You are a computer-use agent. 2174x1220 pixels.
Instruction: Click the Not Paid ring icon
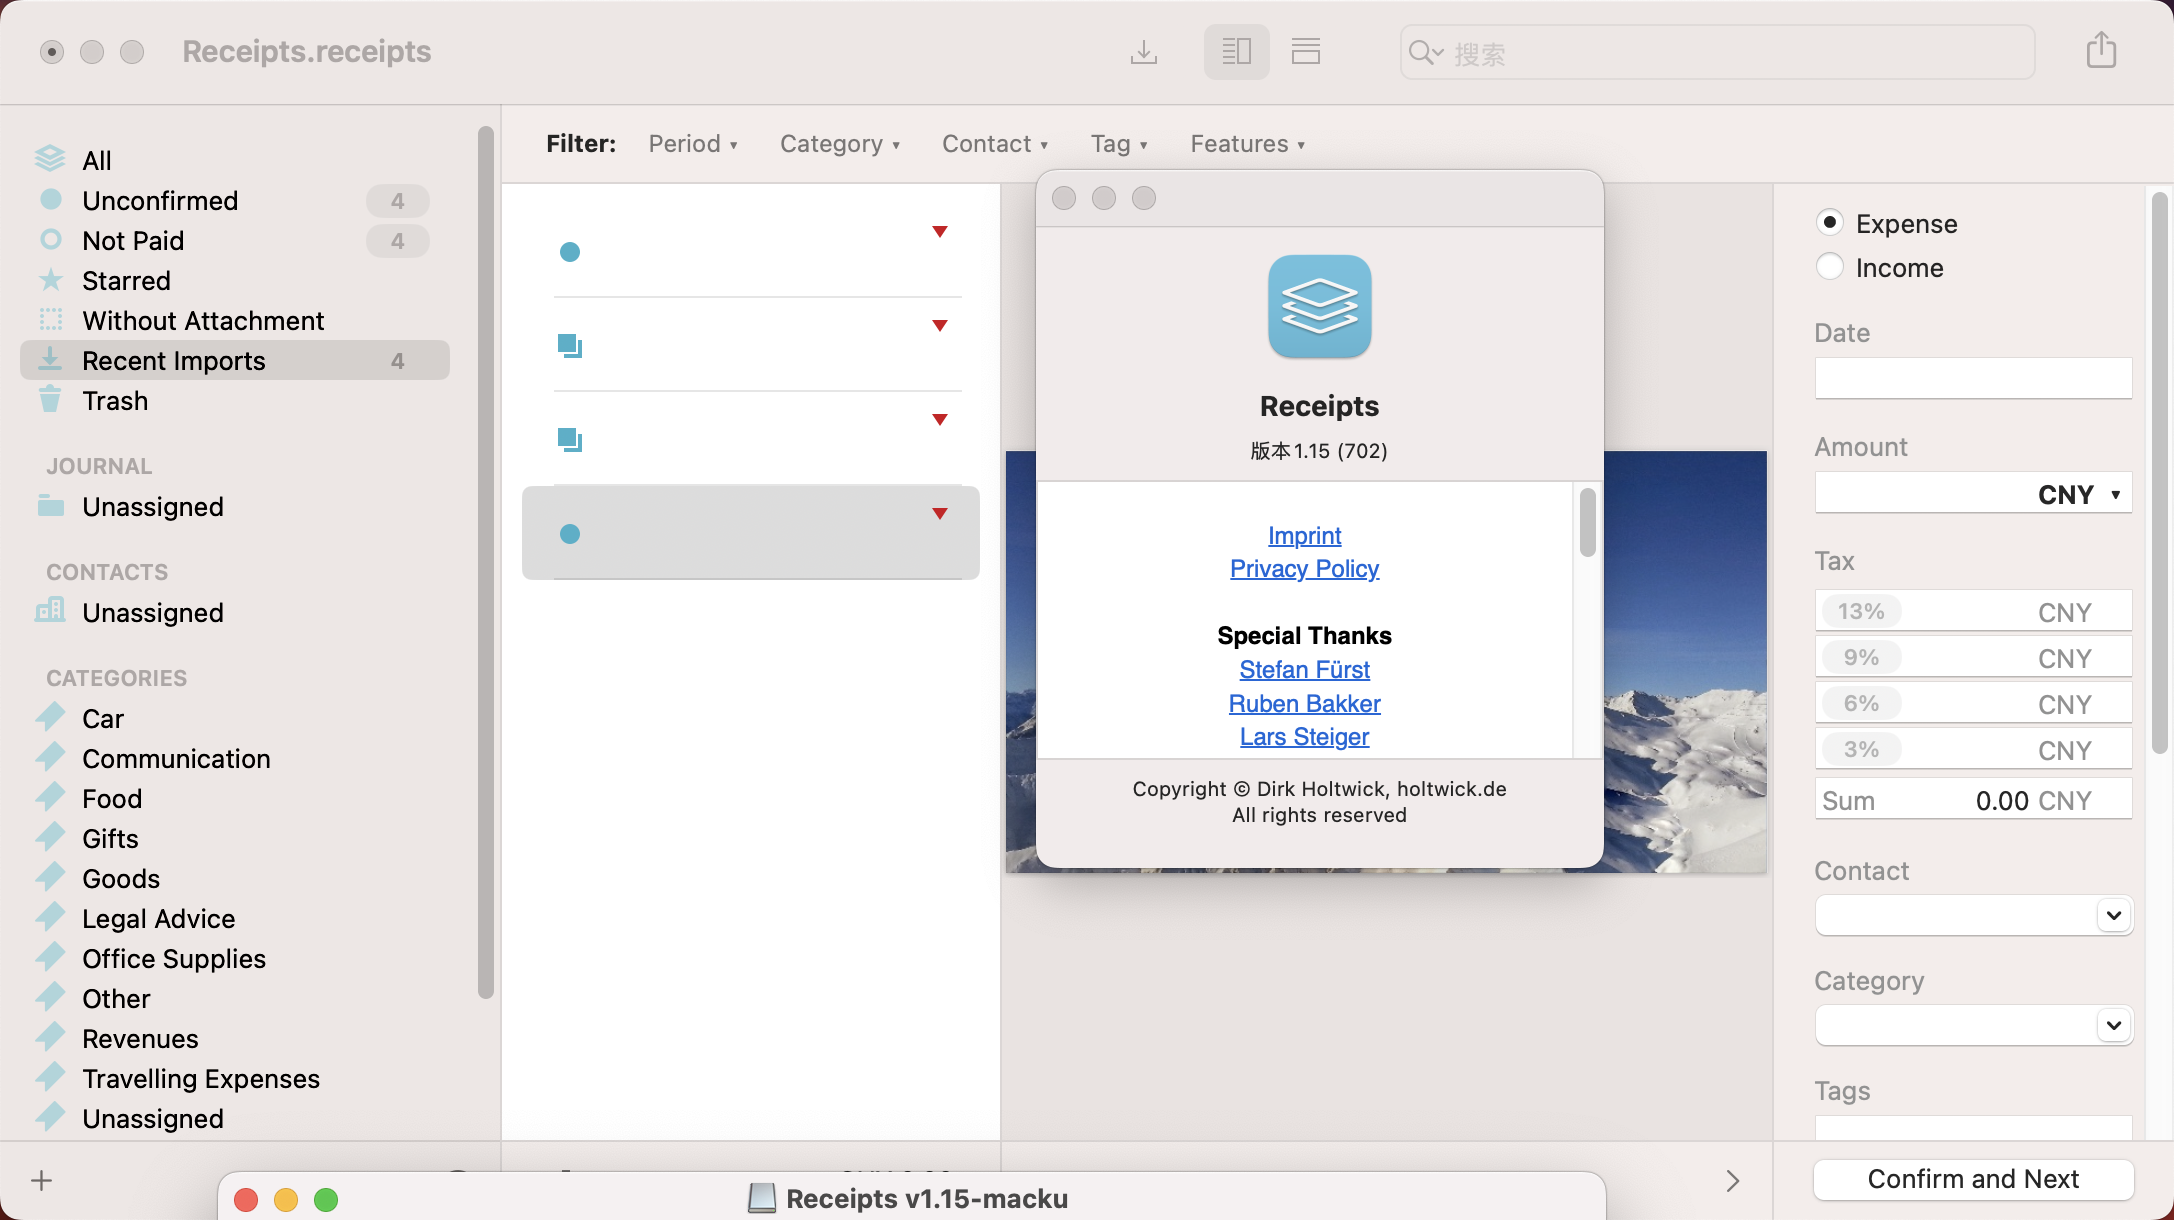coord(50,239)
